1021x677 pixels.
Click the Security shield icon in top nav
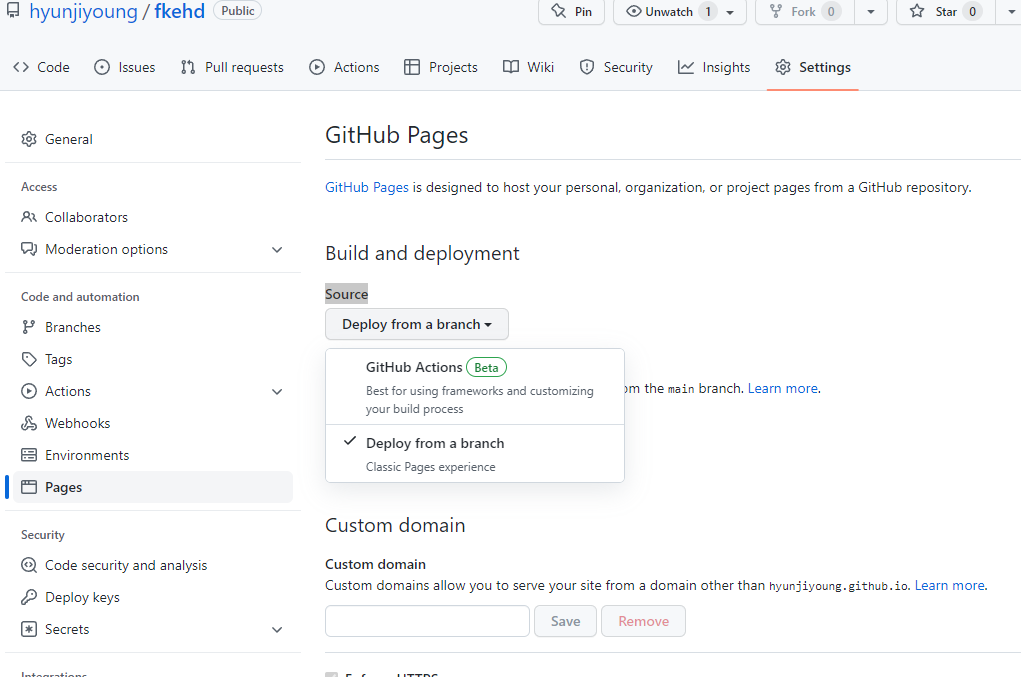587,67
